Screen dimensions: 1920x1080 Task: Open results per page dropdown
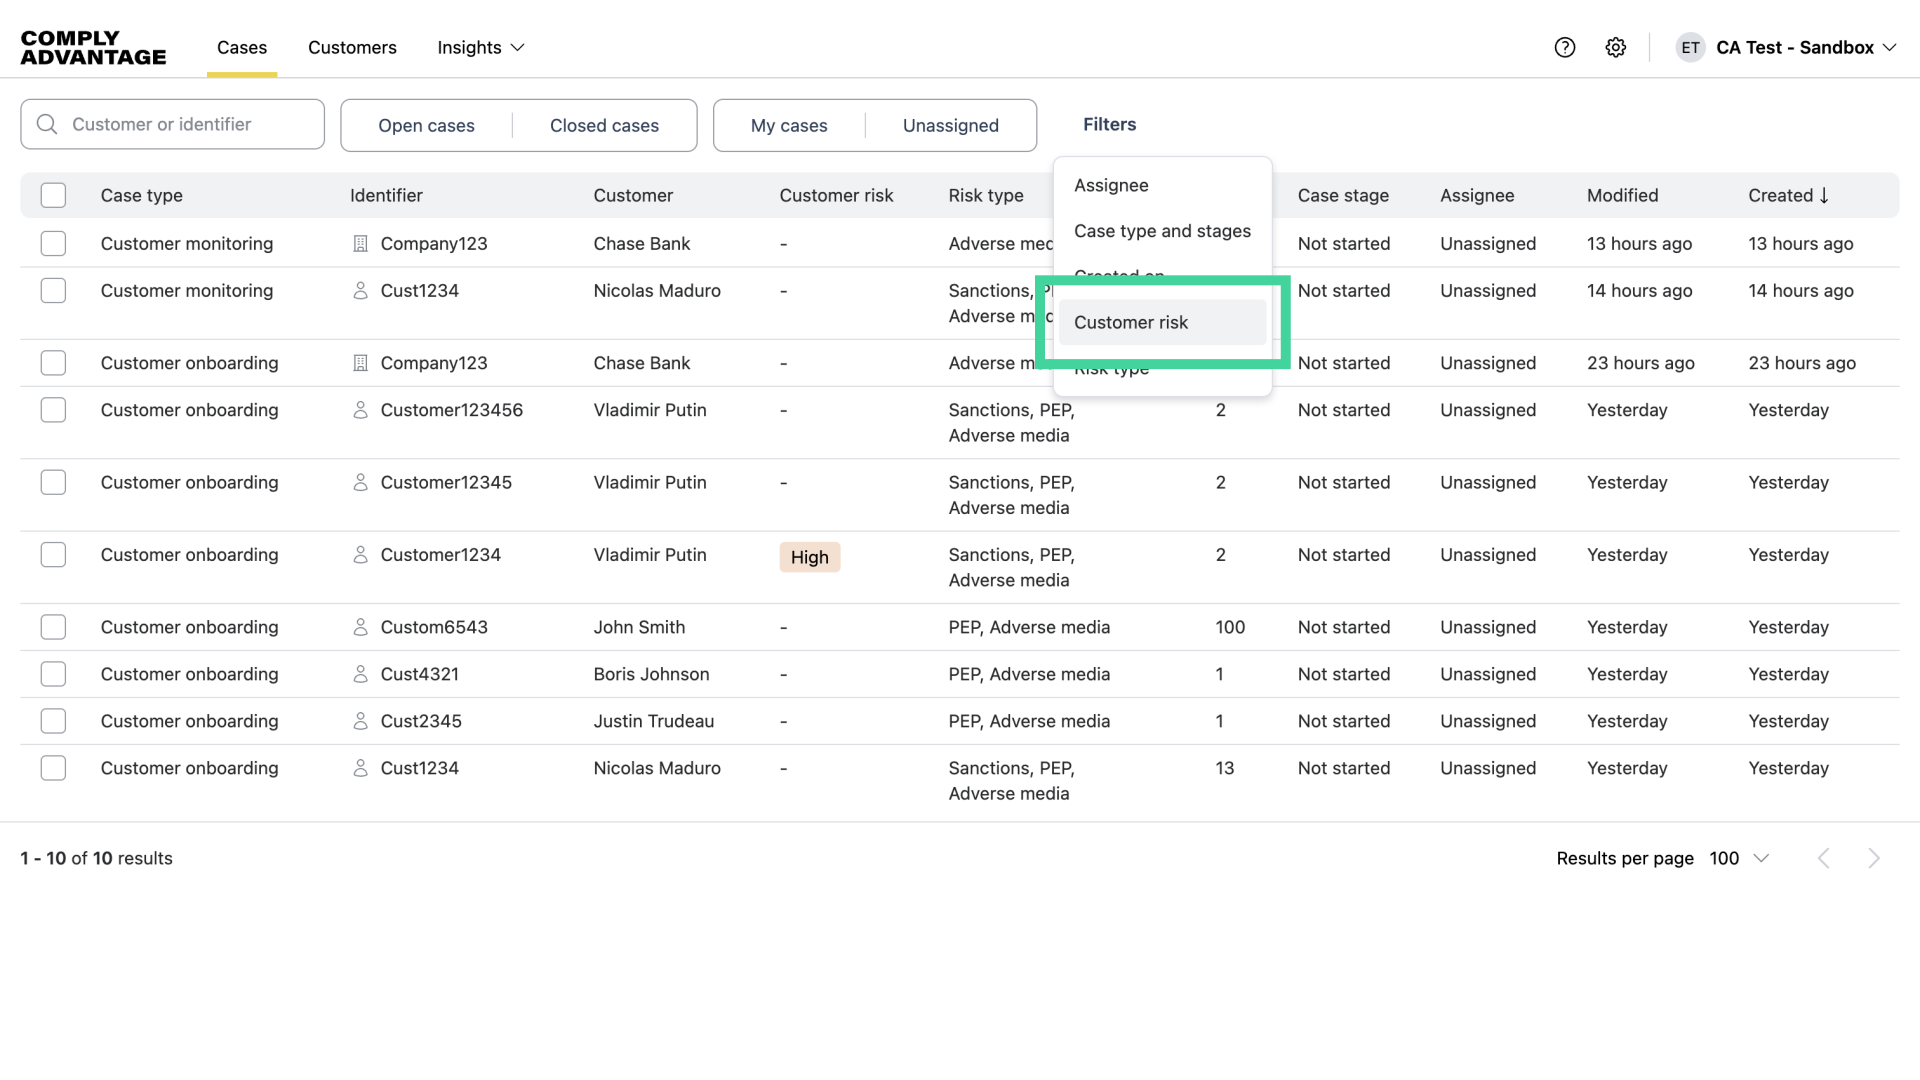point(1740,858)
